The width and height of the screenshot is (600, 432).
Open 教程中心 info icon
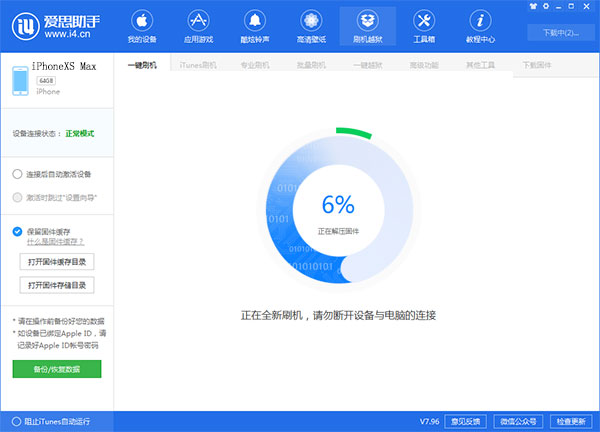[x=480, y=21]
